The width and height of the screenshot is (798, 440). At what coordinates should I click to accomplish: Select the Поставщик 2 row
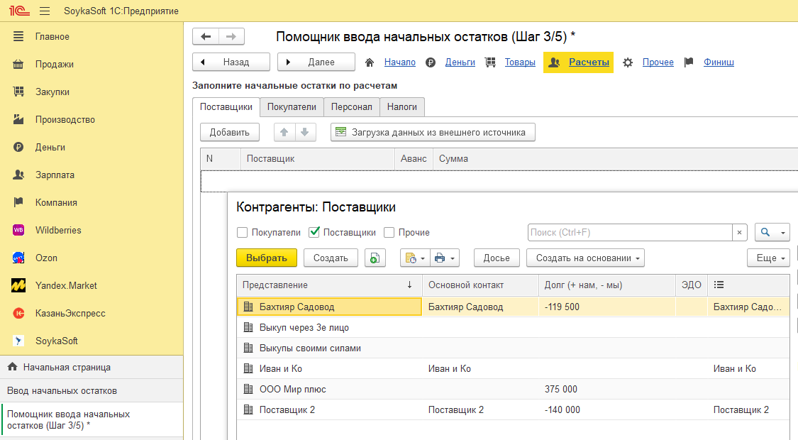pos(513,409)
